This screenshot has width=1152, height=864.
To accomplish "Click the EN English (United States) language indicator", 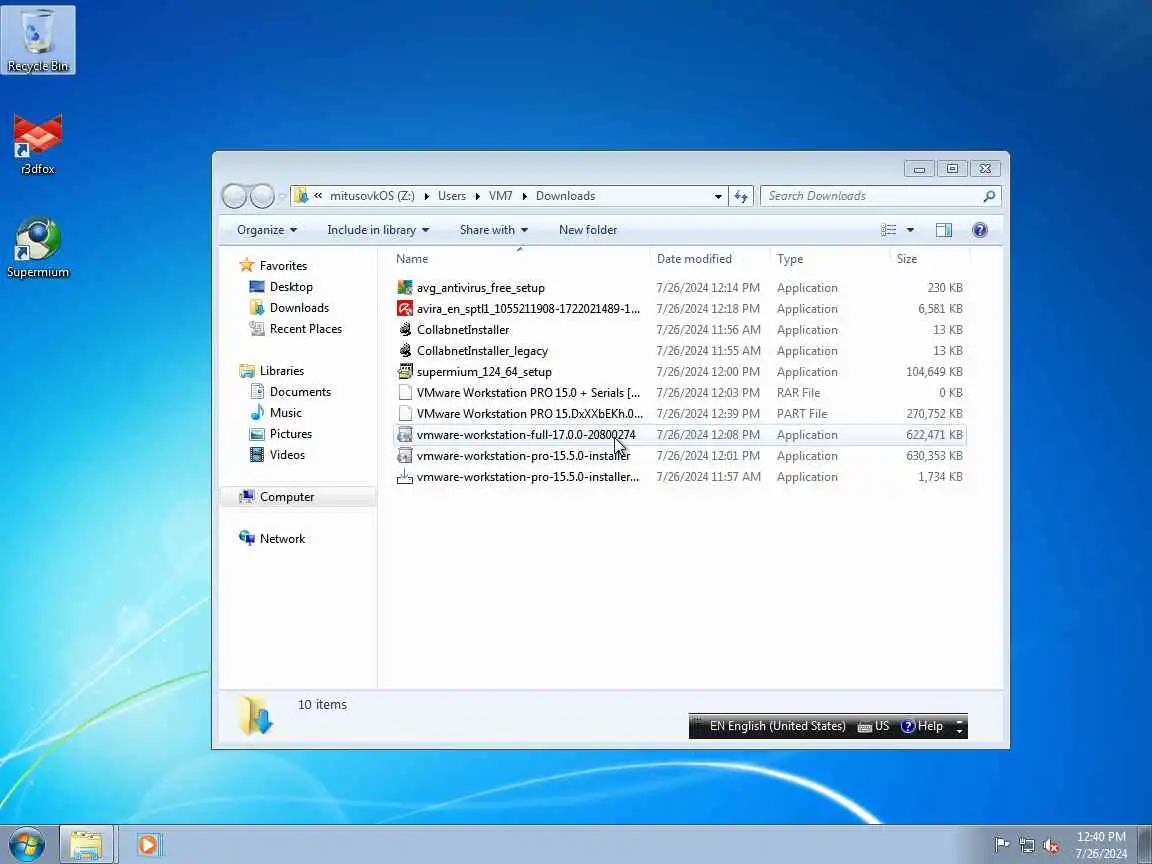I will (x=777, y=726).
